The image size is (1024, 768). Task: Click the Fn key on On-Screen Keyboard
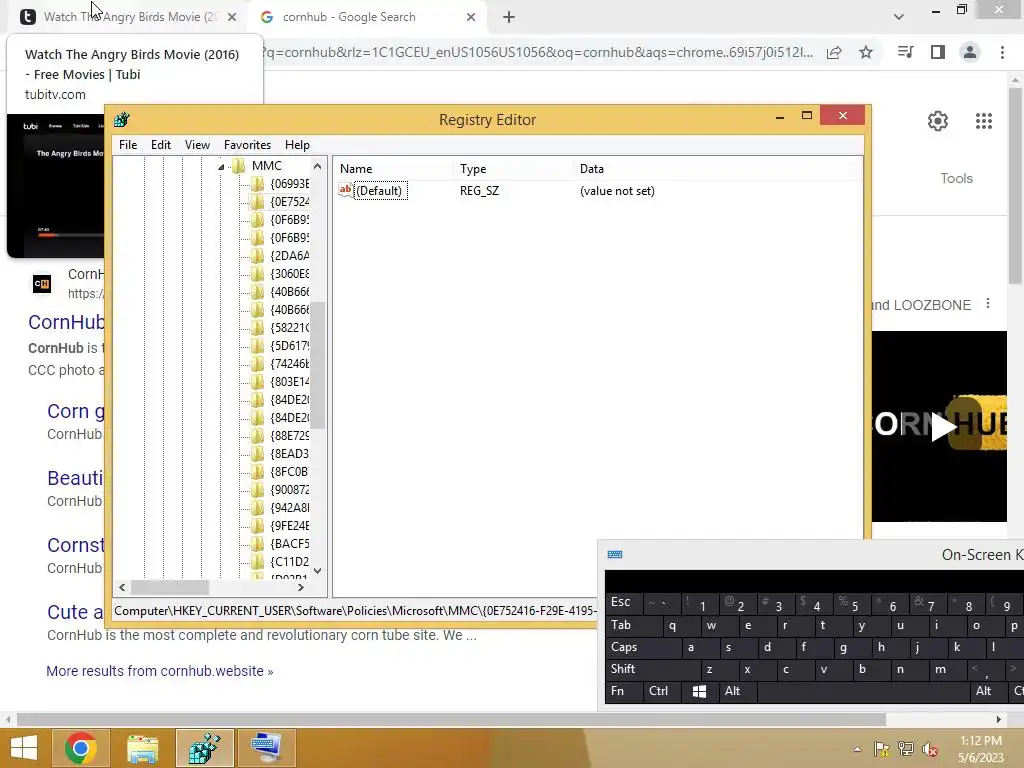coord(623,691)
